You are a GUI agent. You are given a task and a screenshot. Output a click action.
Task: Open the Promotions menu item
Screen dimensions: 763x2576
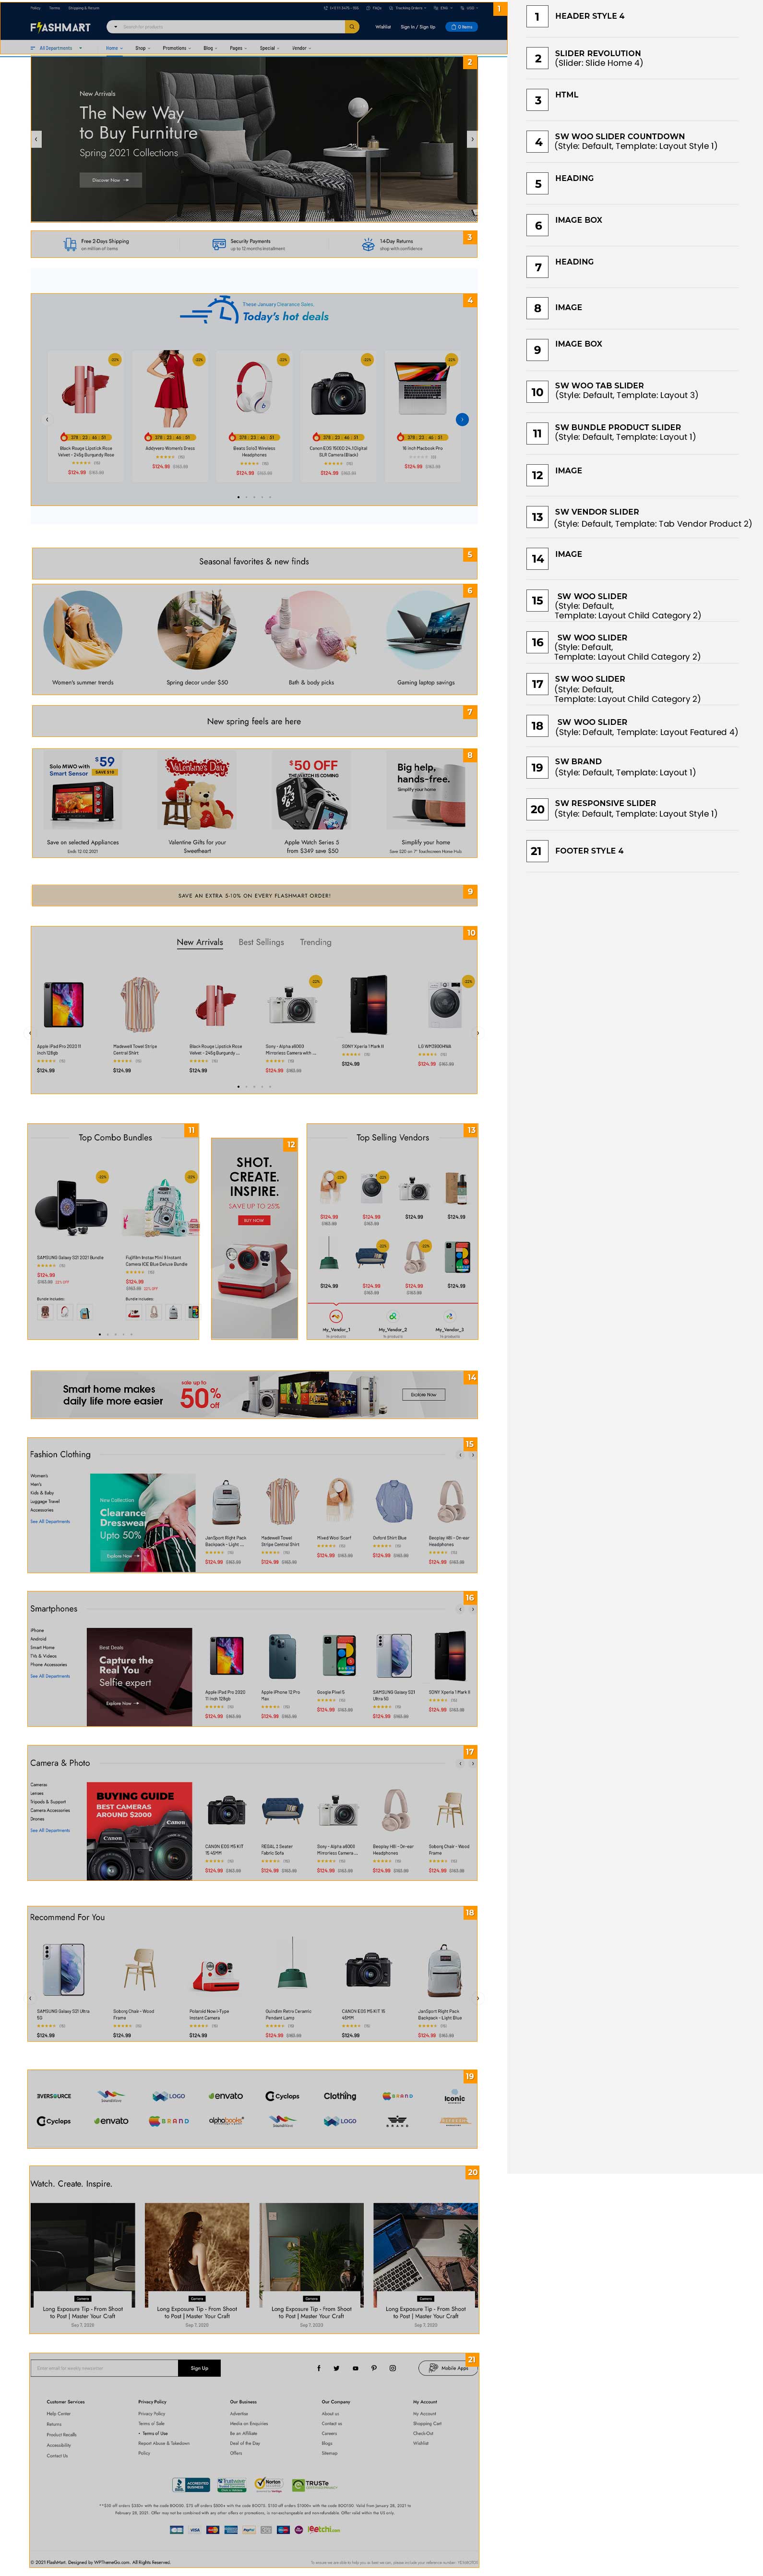coord(176,48)
